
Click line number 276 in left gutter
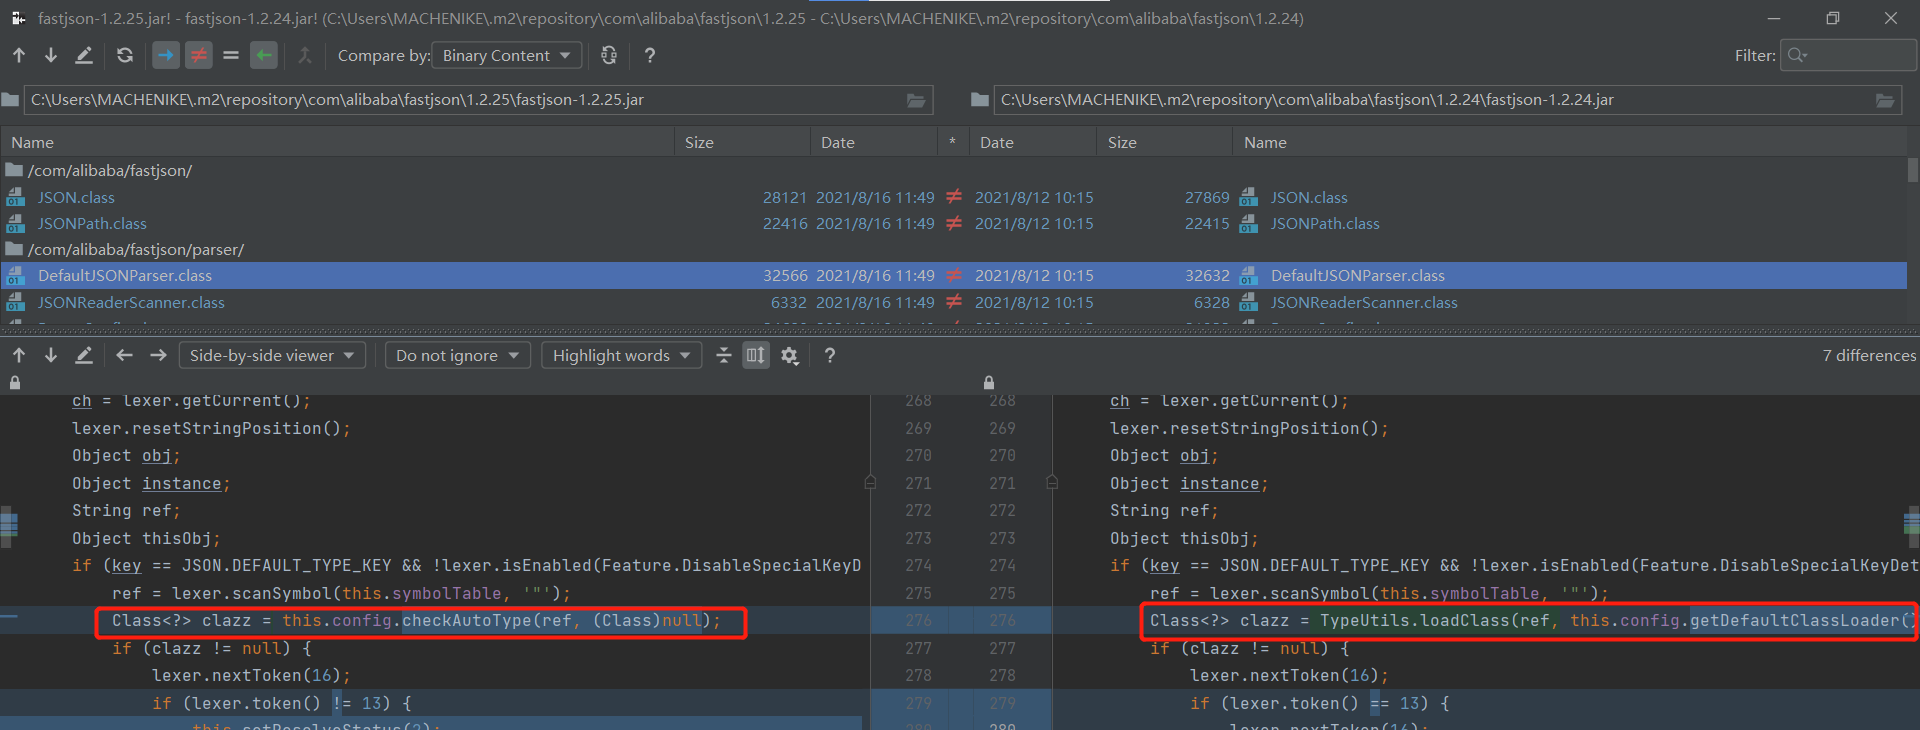pos(918,621)
